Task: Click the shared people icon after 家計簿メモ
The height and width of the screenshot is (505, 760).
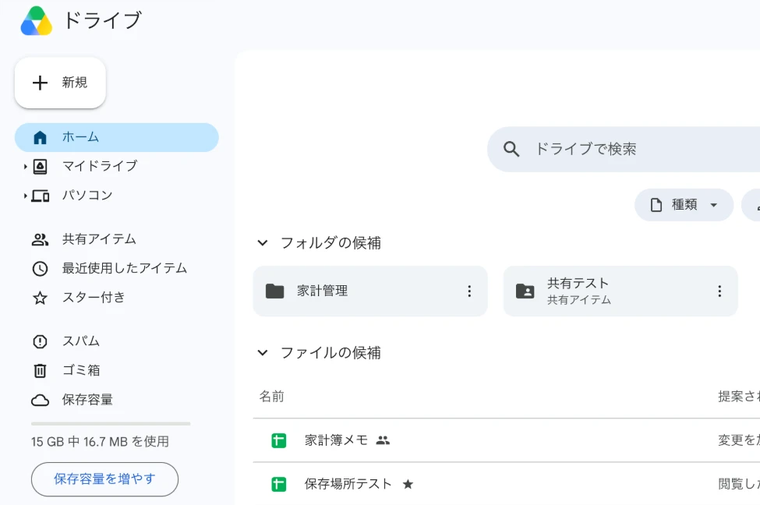Action: 383,441
